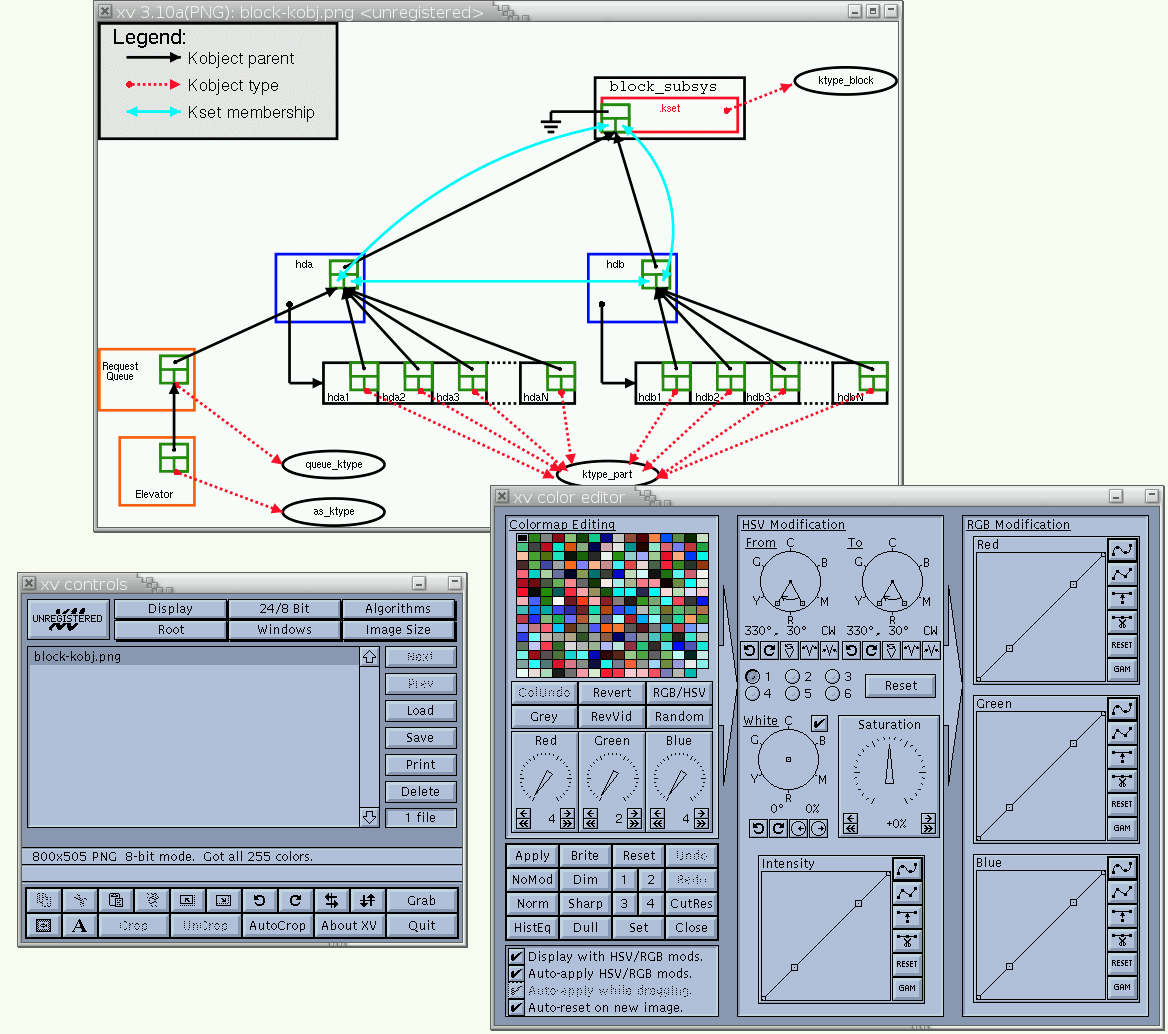Viewport: 1168px width, 1034px height.
Task: Uncheck 'Auto-reset on new image'
Action: [x=516, y=1007]
